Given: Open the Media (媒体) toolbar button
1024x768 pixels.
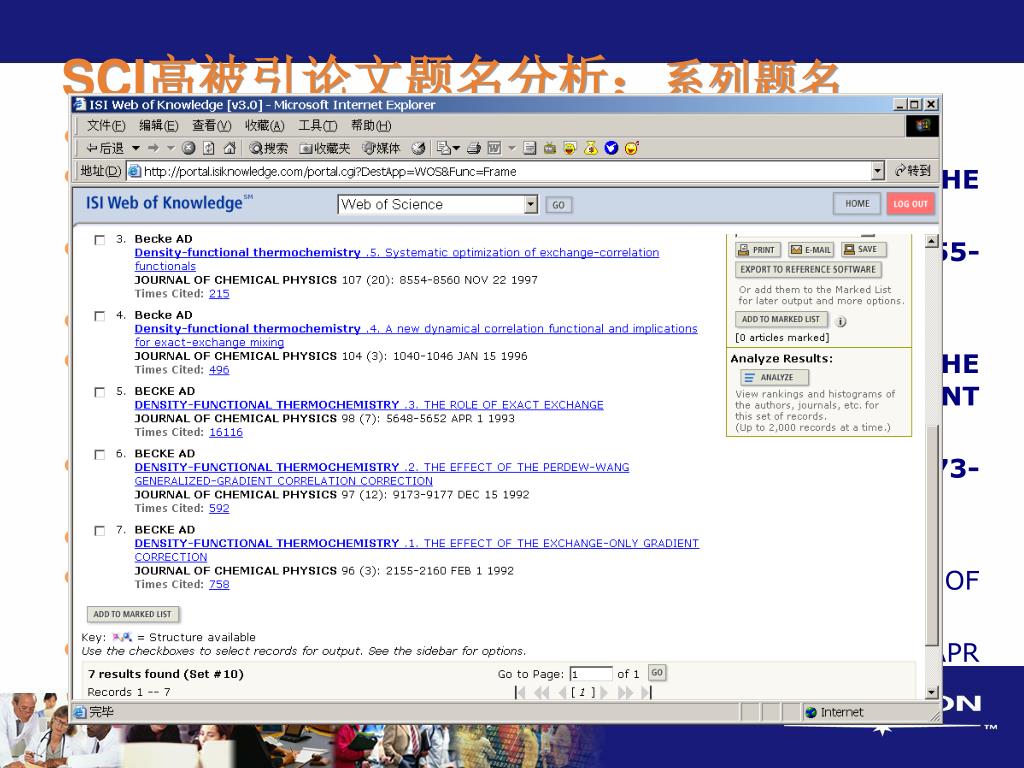Looking at the screenshot, I should [x=381, y=148].
